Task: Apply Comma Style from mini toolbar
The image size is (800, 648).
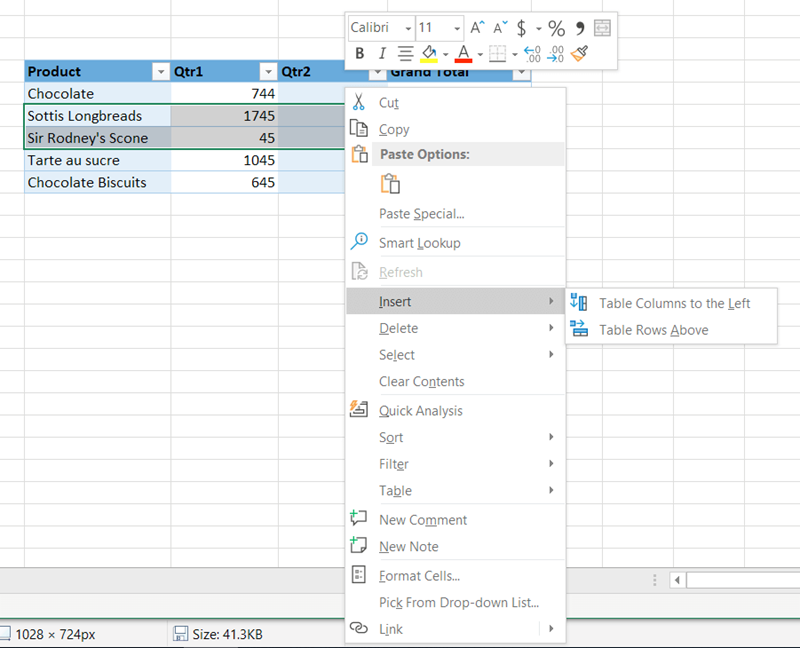Action: [579, 28]
